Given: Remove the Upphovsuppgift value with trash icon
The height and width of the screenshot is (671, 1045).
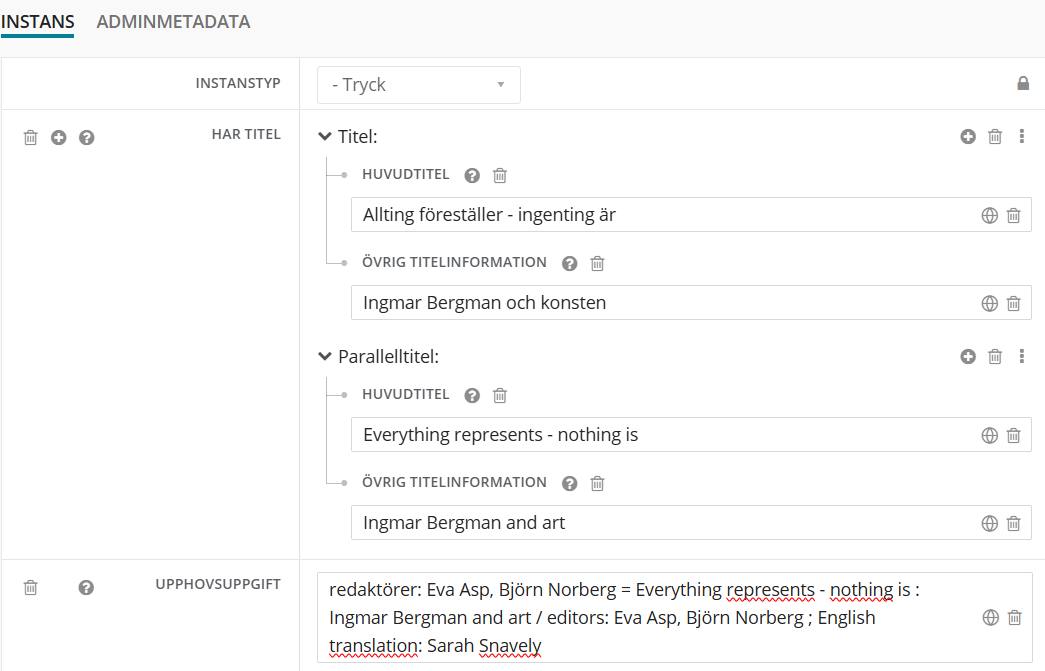Looking at the screenshot, I should (1015, 618).
